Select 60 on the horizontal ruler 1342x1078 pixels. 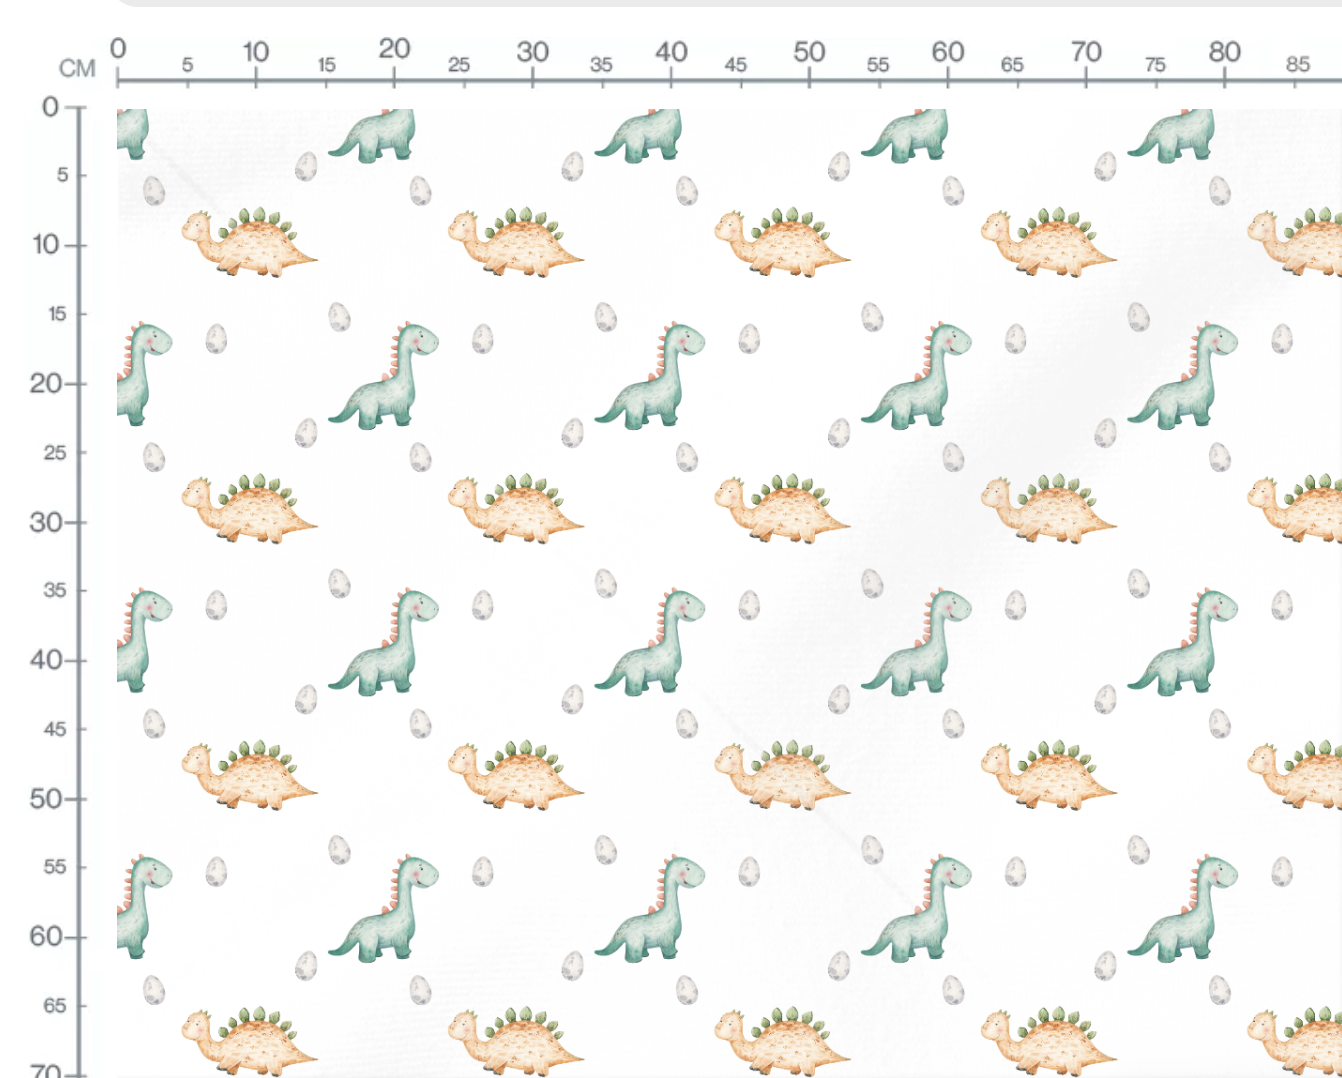[x=948, y=50]
